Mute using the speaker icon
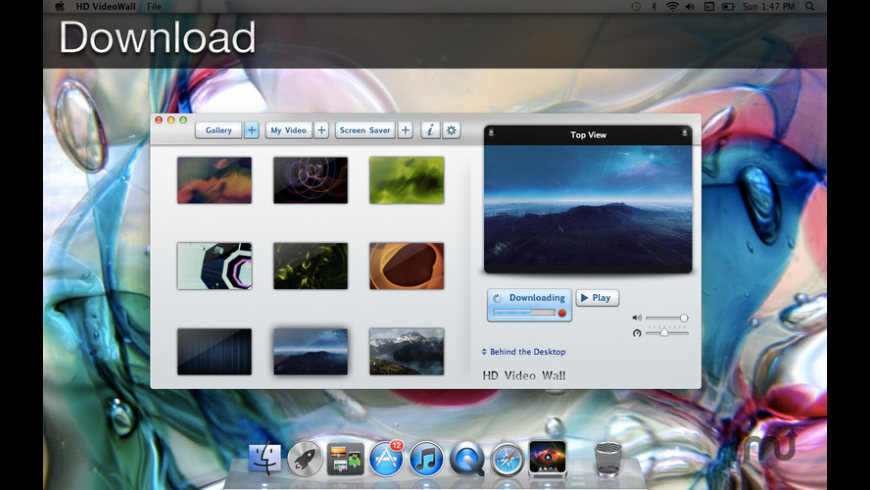The height and width of the screenshot is (490, 870). click(x=637, y=318)
